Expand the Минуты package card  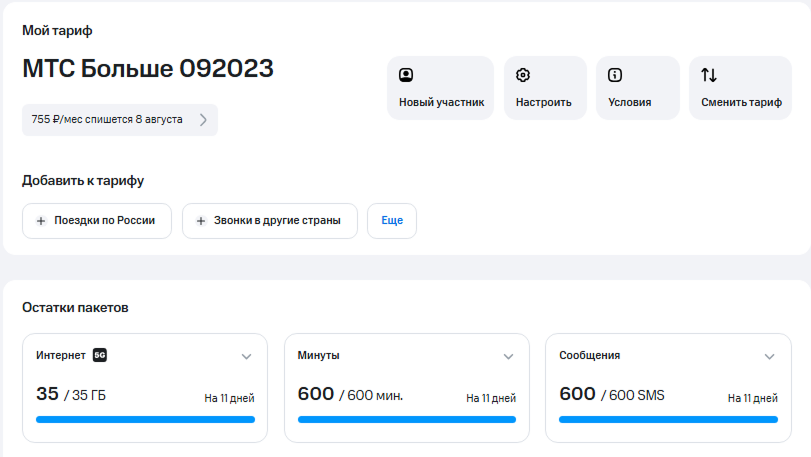pyautogui.click(x=508, y=356)
